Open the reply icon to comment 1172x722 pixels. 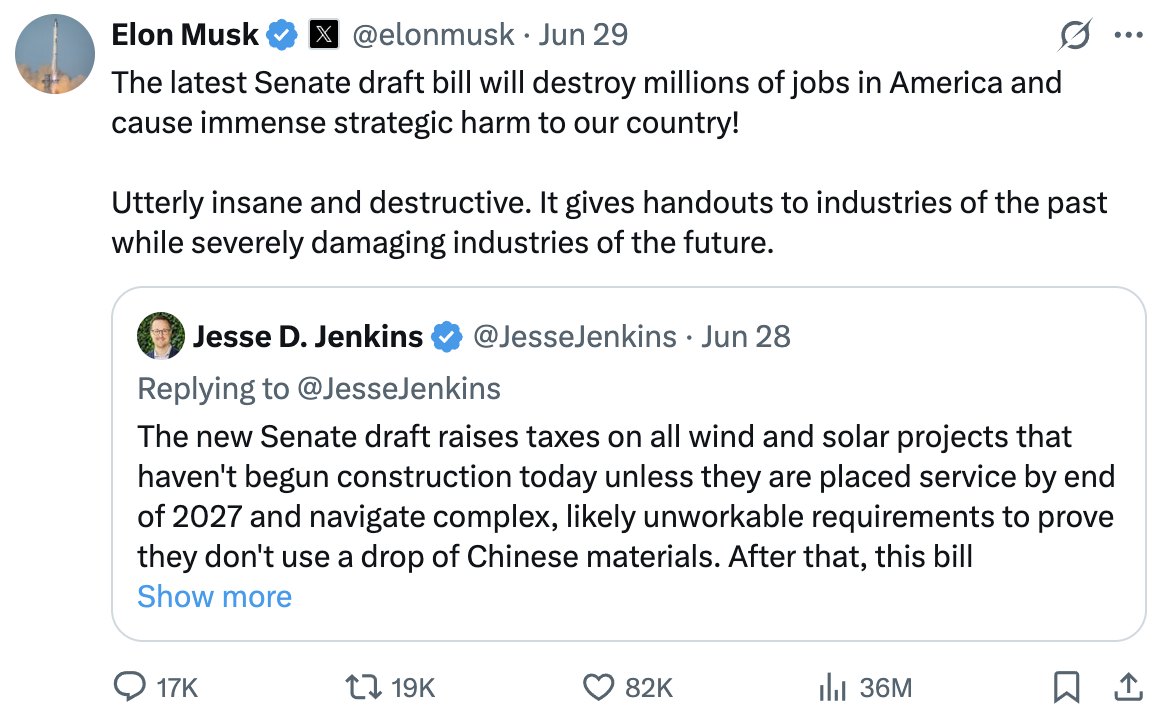(131, 687)
